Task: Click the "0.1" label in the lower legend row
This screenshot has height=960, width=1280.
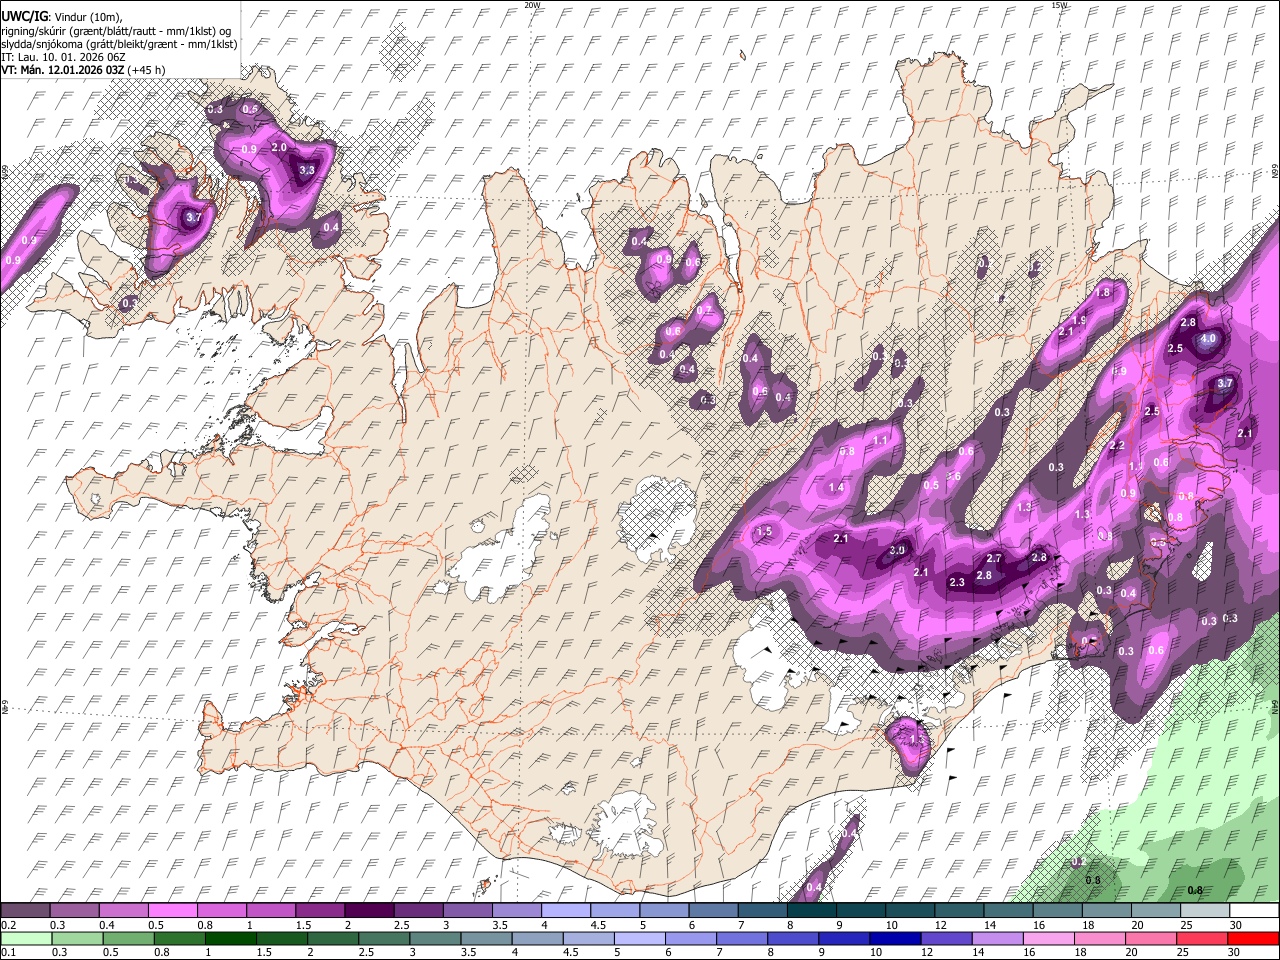Action: click(8, 953)
